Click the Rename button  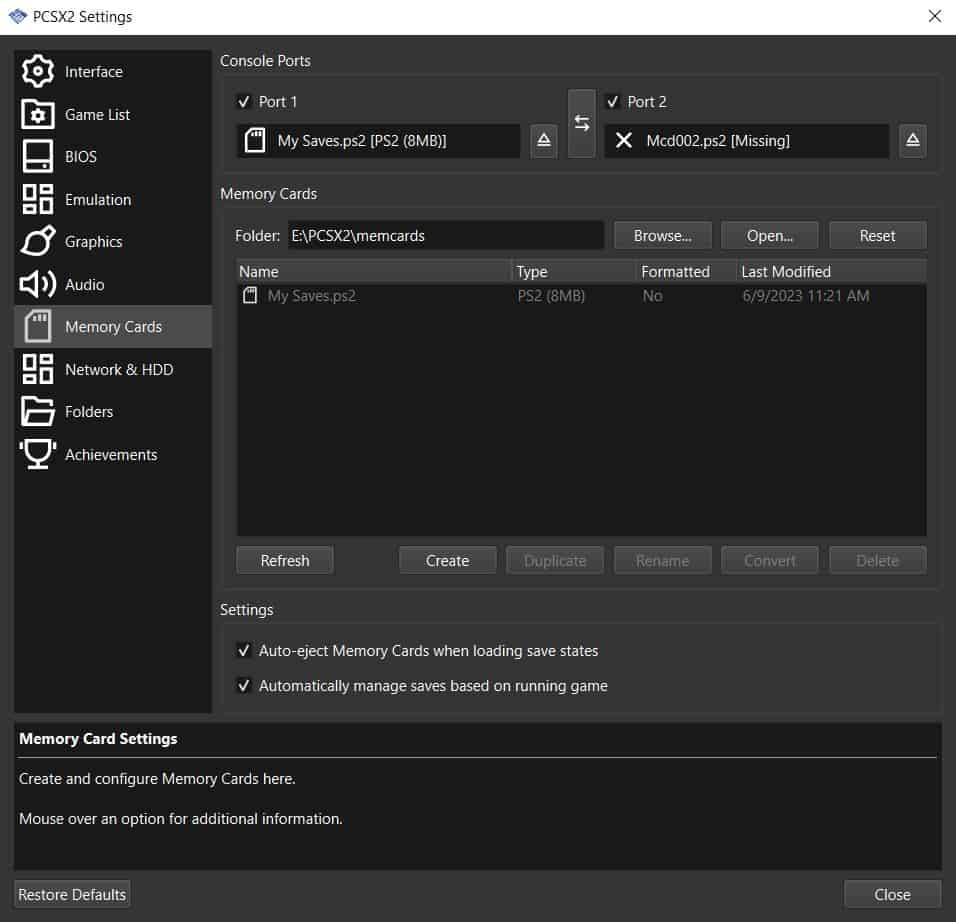pos(663,560)
